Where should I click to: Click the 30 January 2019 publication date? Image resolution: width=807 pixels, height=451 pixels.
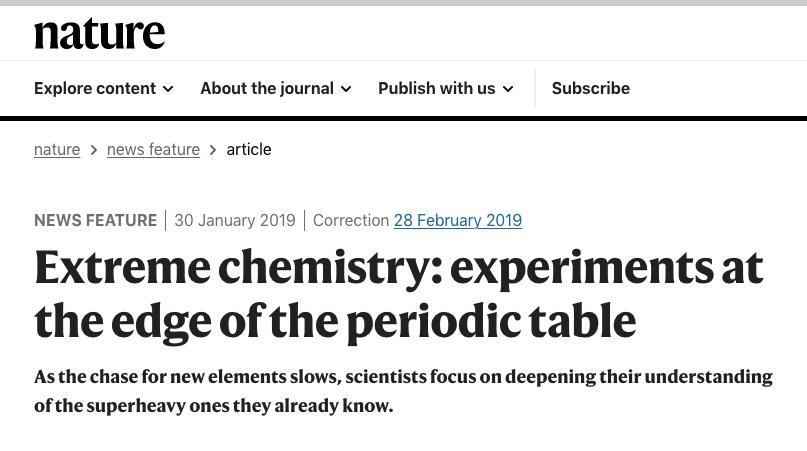point(235,220)
